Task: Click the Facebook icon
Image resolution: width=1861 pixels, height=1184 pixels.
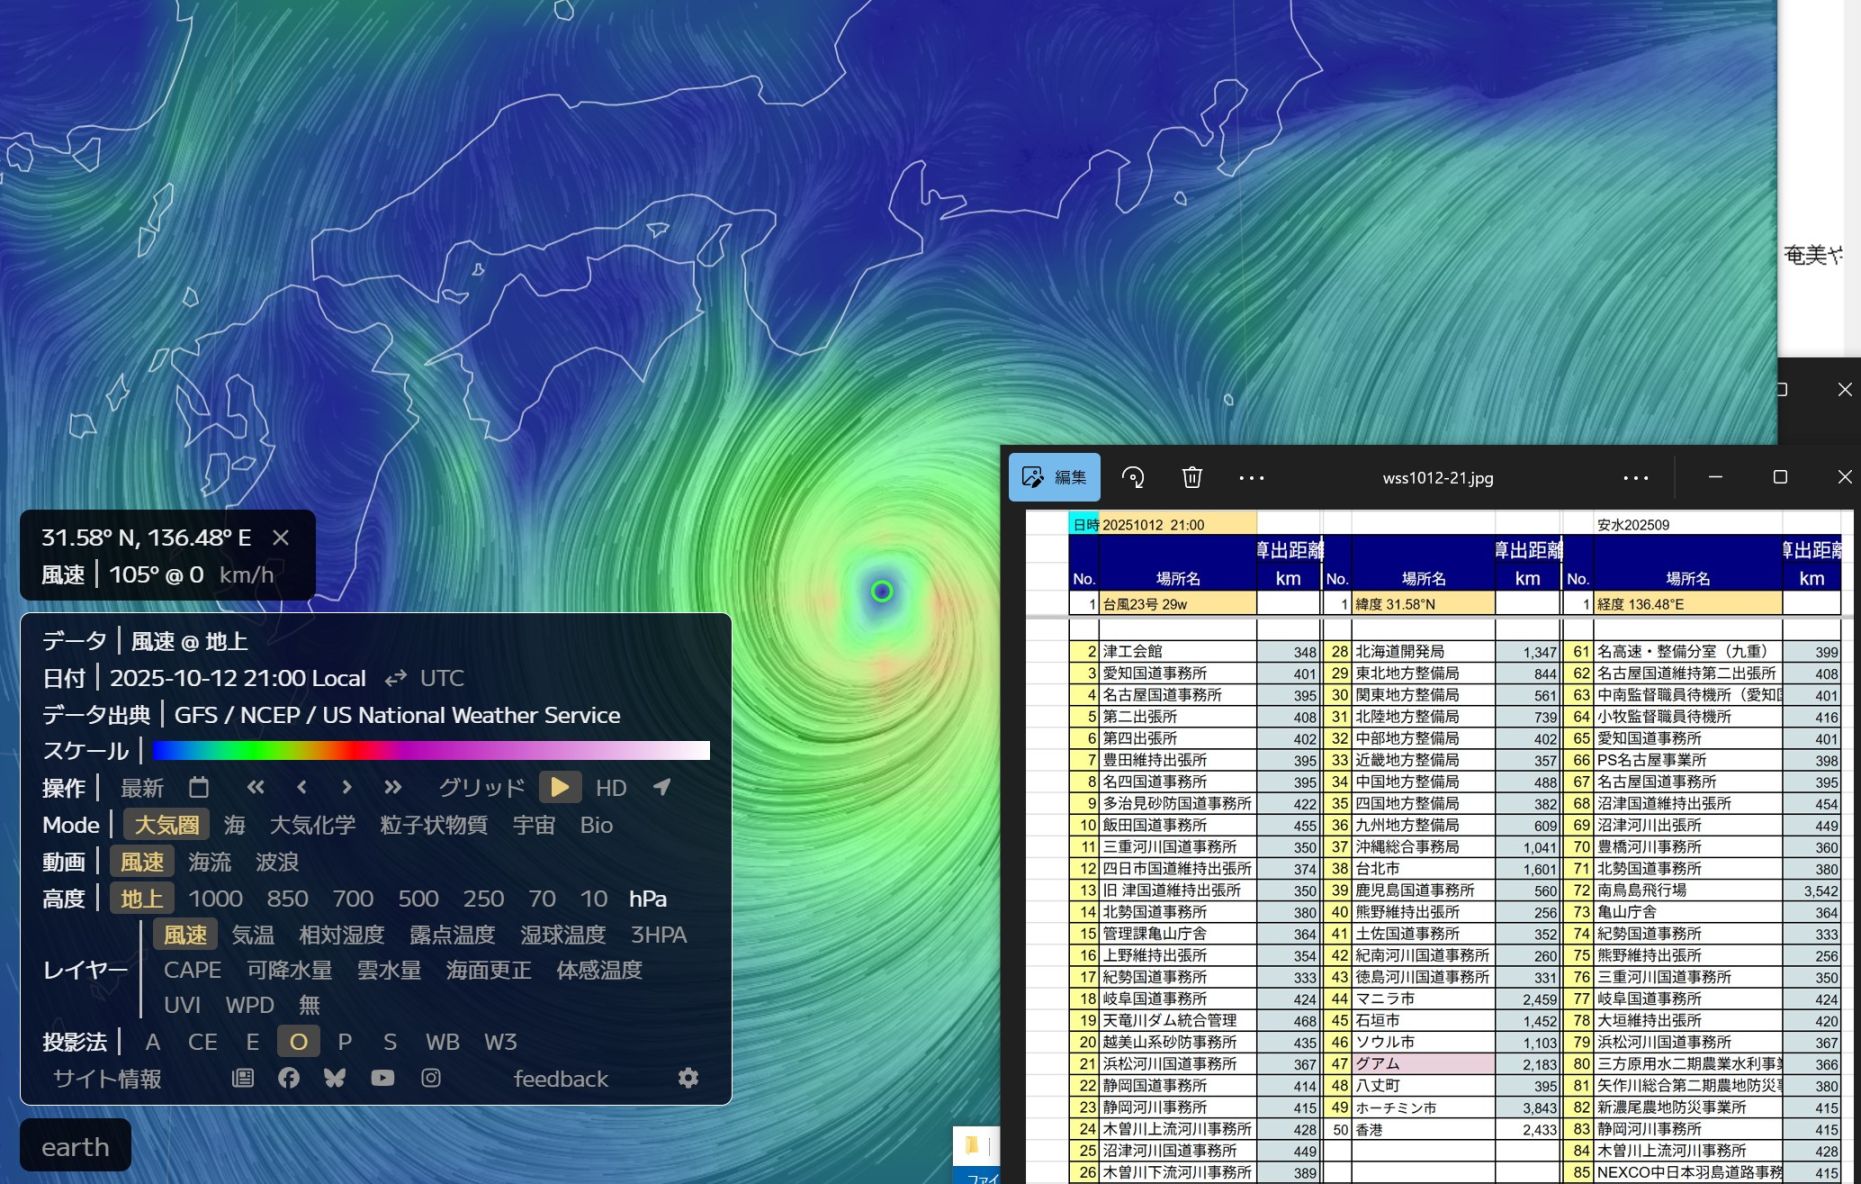Action: (x=289, y=1078)
